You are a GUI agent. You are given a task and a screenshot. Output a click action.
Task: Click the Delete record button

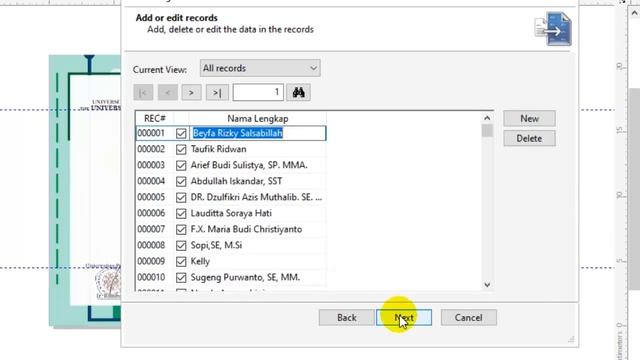[x=529, y=138]
